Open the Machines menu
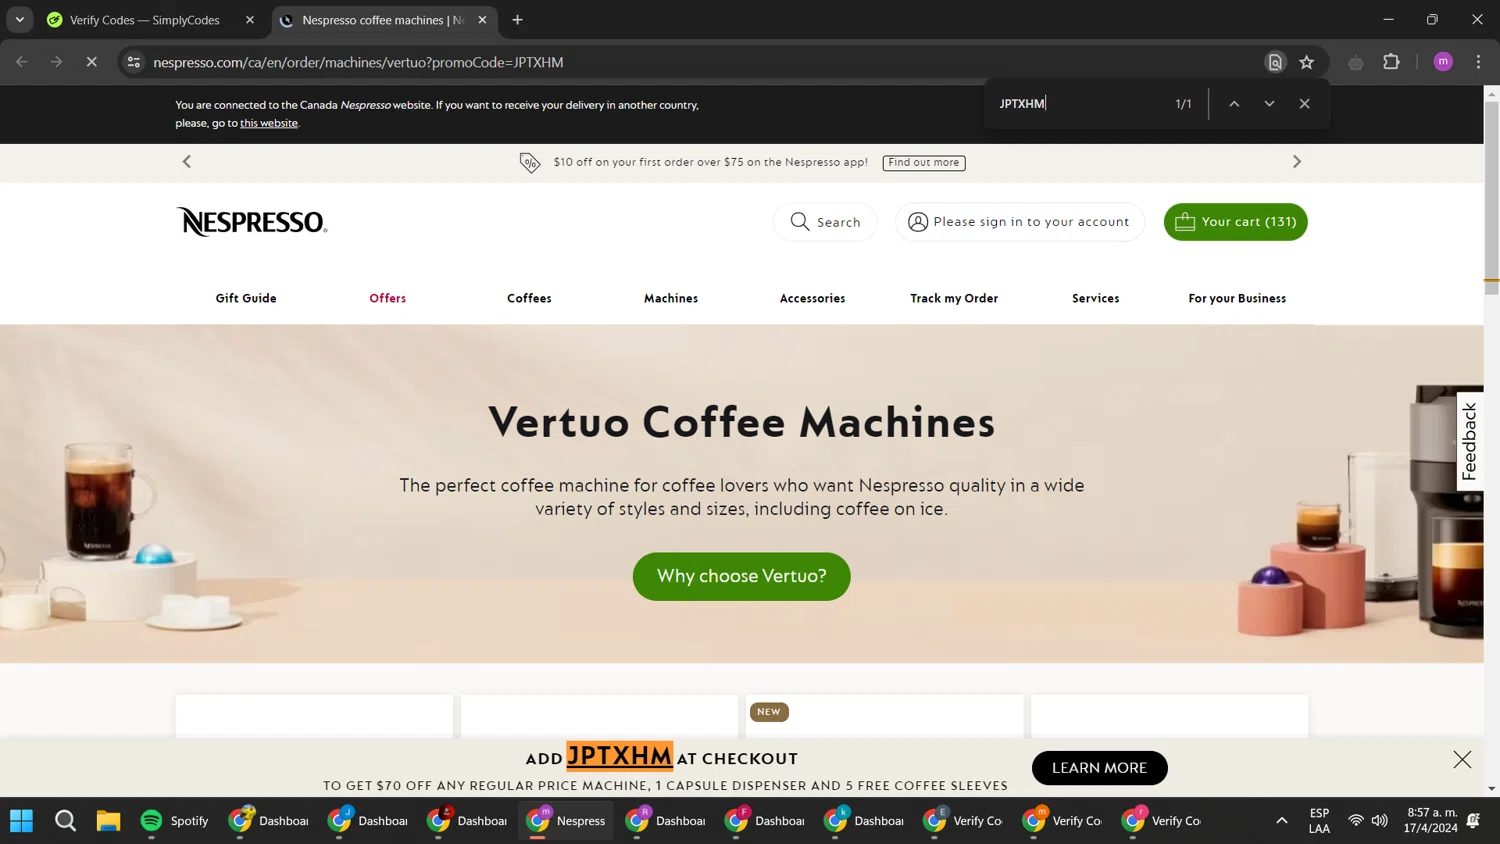This screenshot has height=844, width=1500. click(x=671, y=298)
